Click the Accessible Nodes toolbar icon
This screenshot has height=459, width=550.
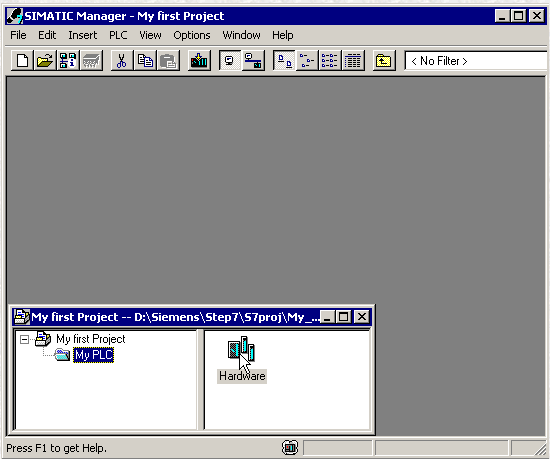pyautogui.click(x=68, y=61)
